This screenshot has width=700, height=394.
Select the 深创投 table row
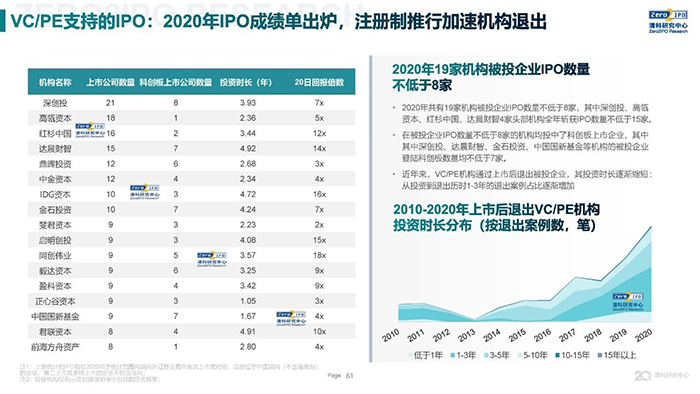192,103
